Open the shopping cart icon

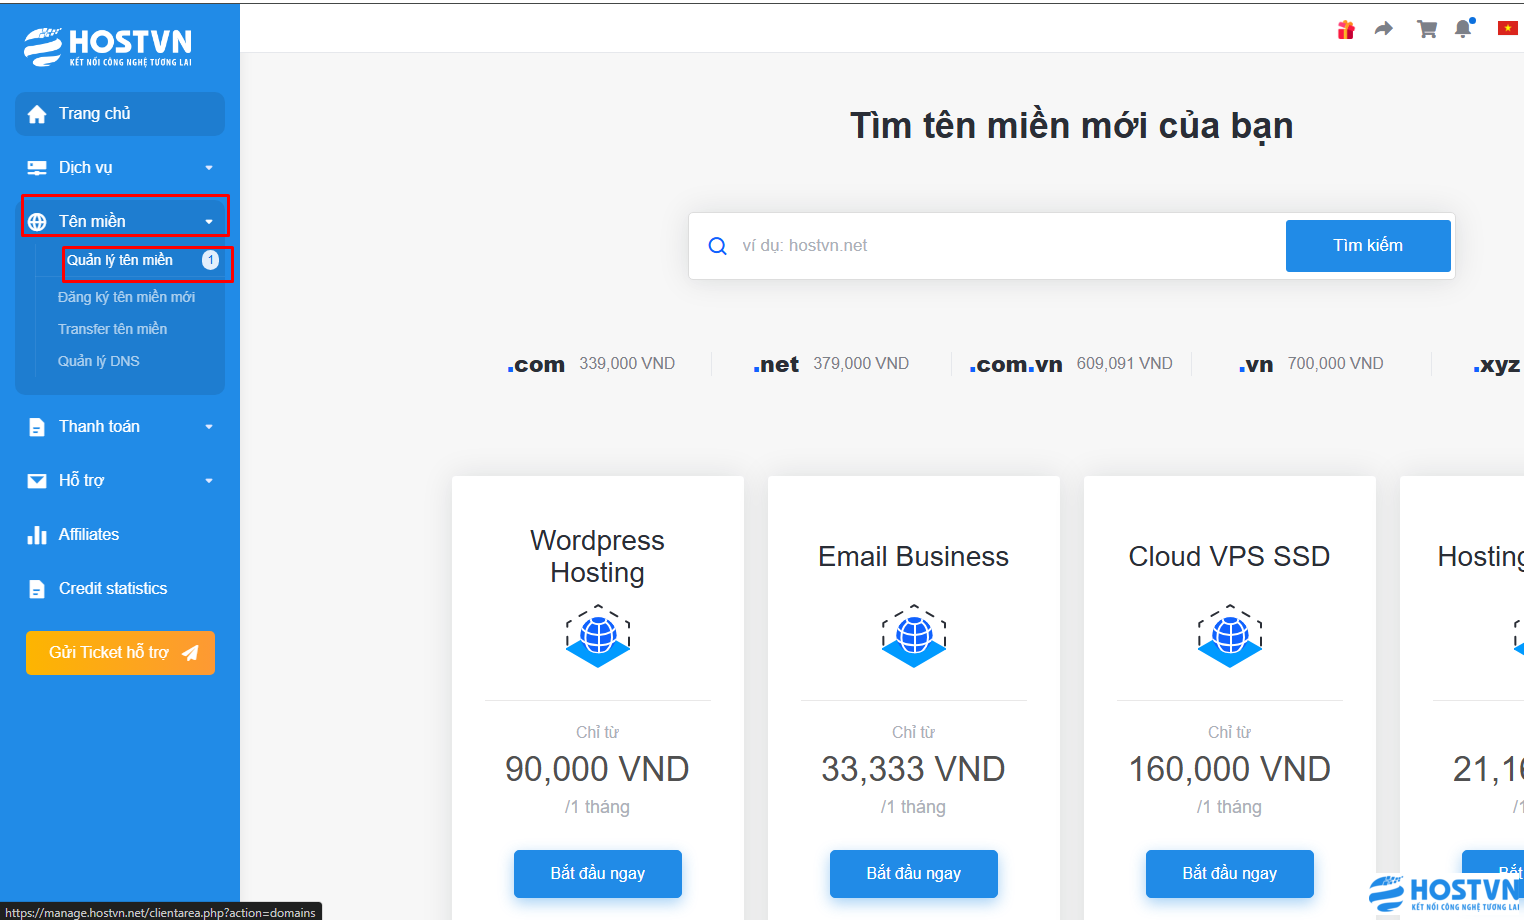coord(1427,29)
